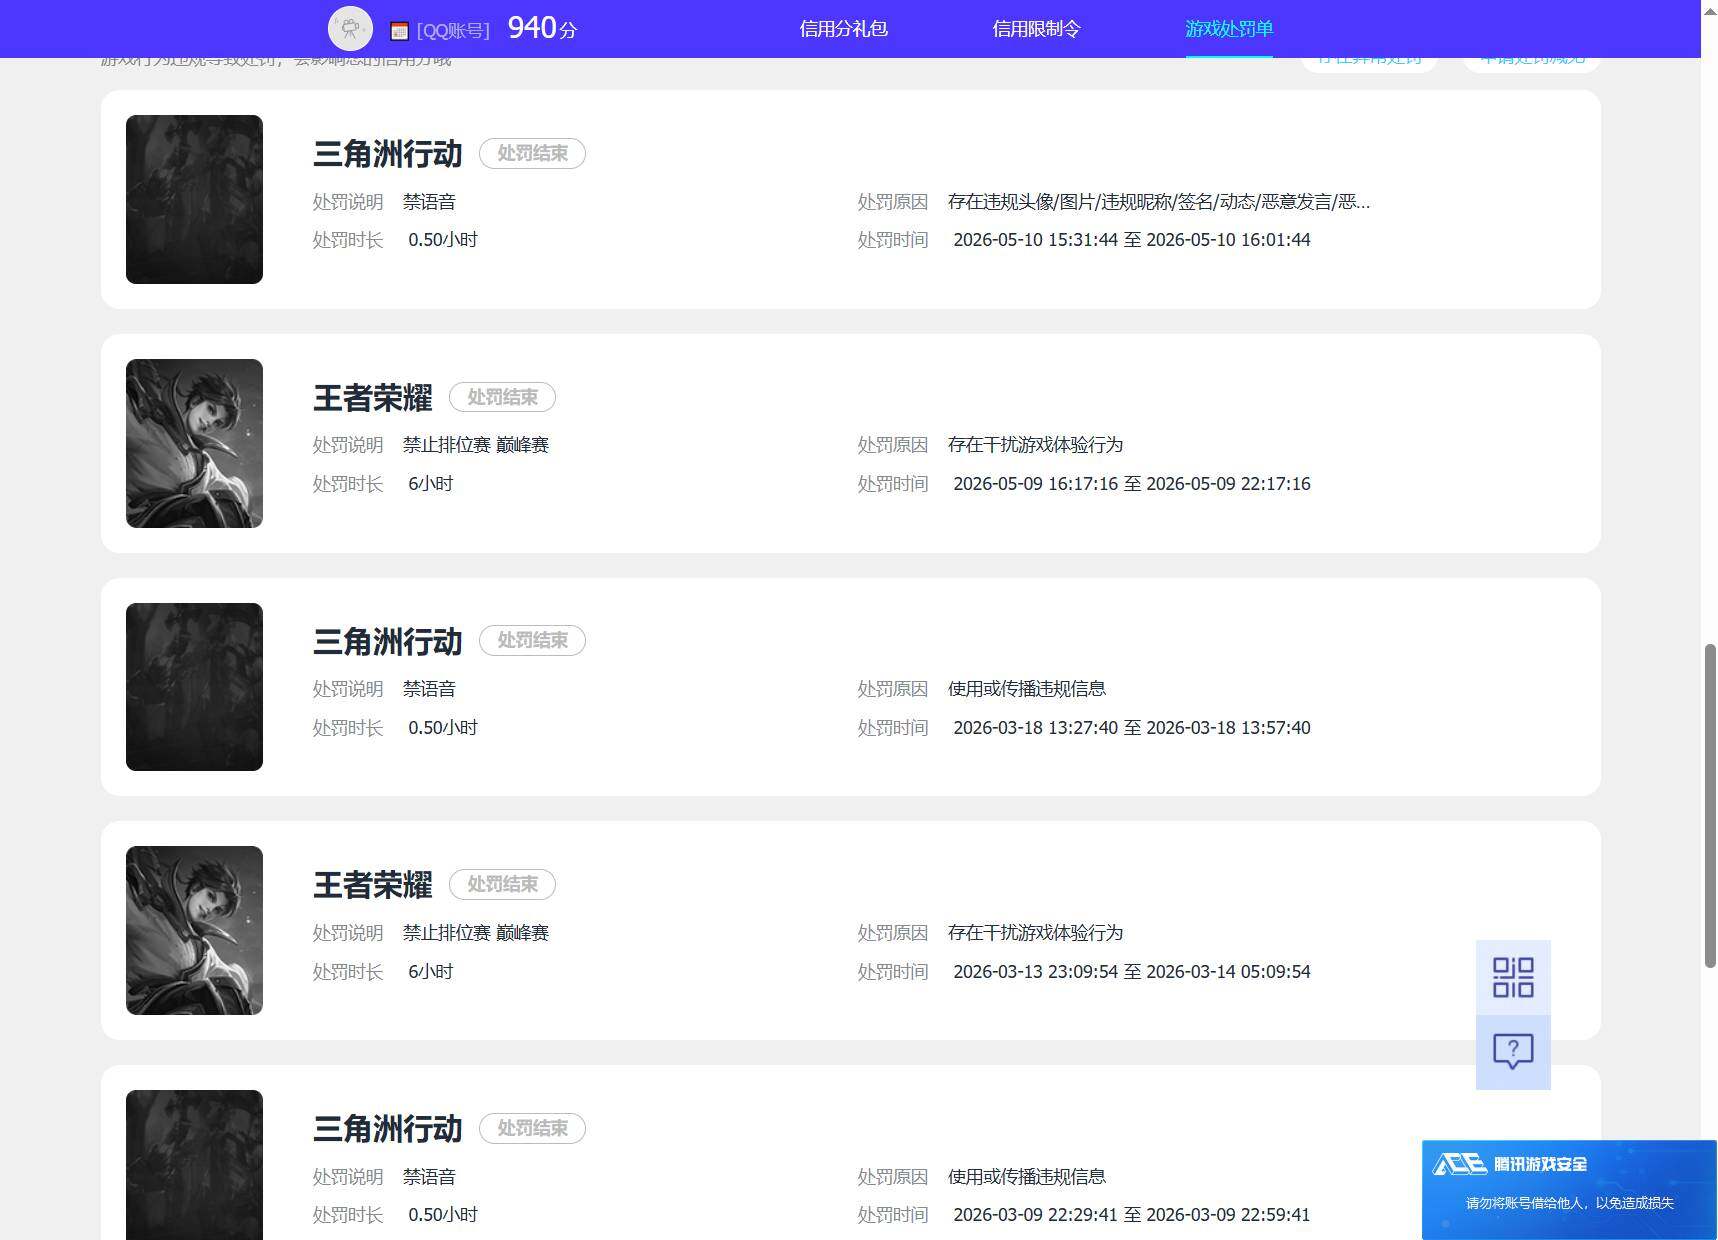The height and width of the screenshot is (1240, 1718).
Task: Click the reason starting 存在违规头像/图片
Action: pos(1159,202)
